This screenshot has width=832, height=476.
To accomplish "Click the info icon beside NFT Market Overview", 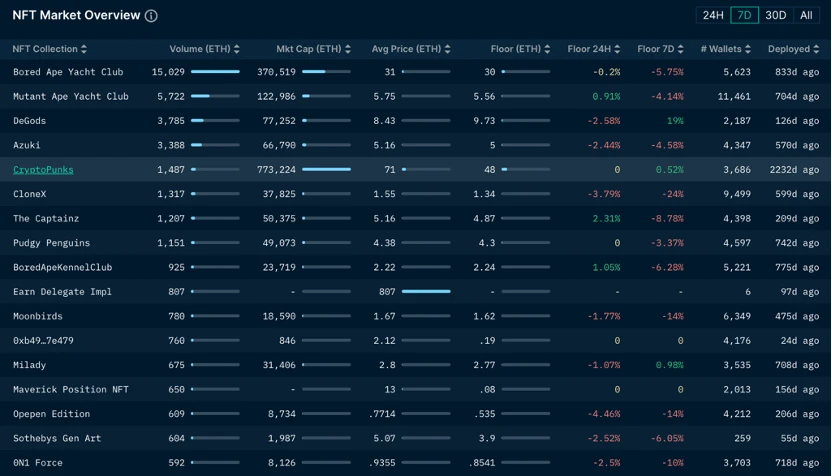I will pyautogui.click(x=151, y=16).
